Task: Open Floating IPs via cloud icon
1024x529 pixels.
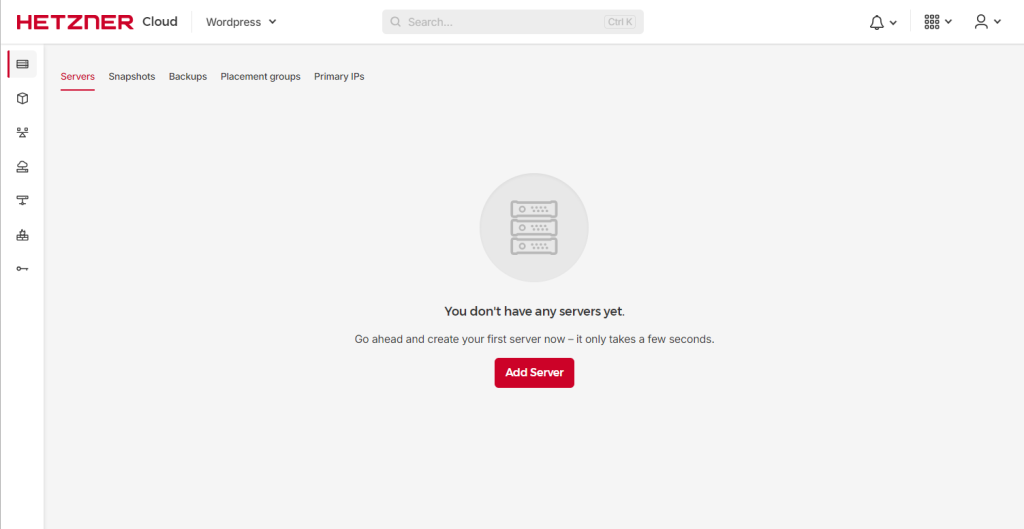Action: click(22, 166)
